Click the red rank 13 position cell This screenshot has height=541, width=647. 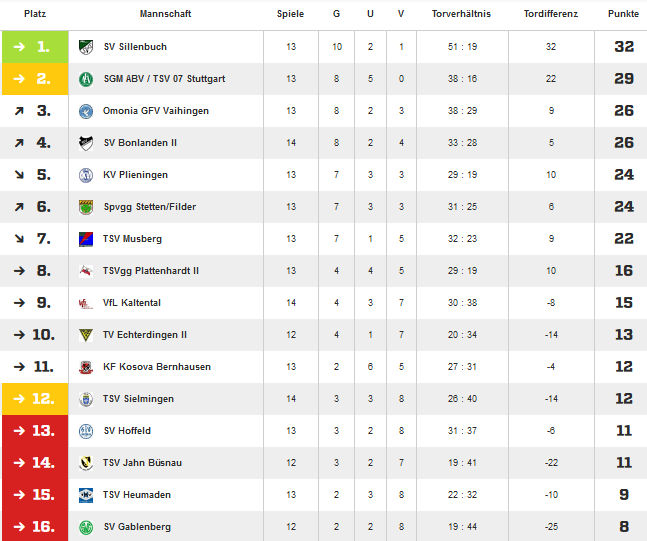tap(35, 431)
